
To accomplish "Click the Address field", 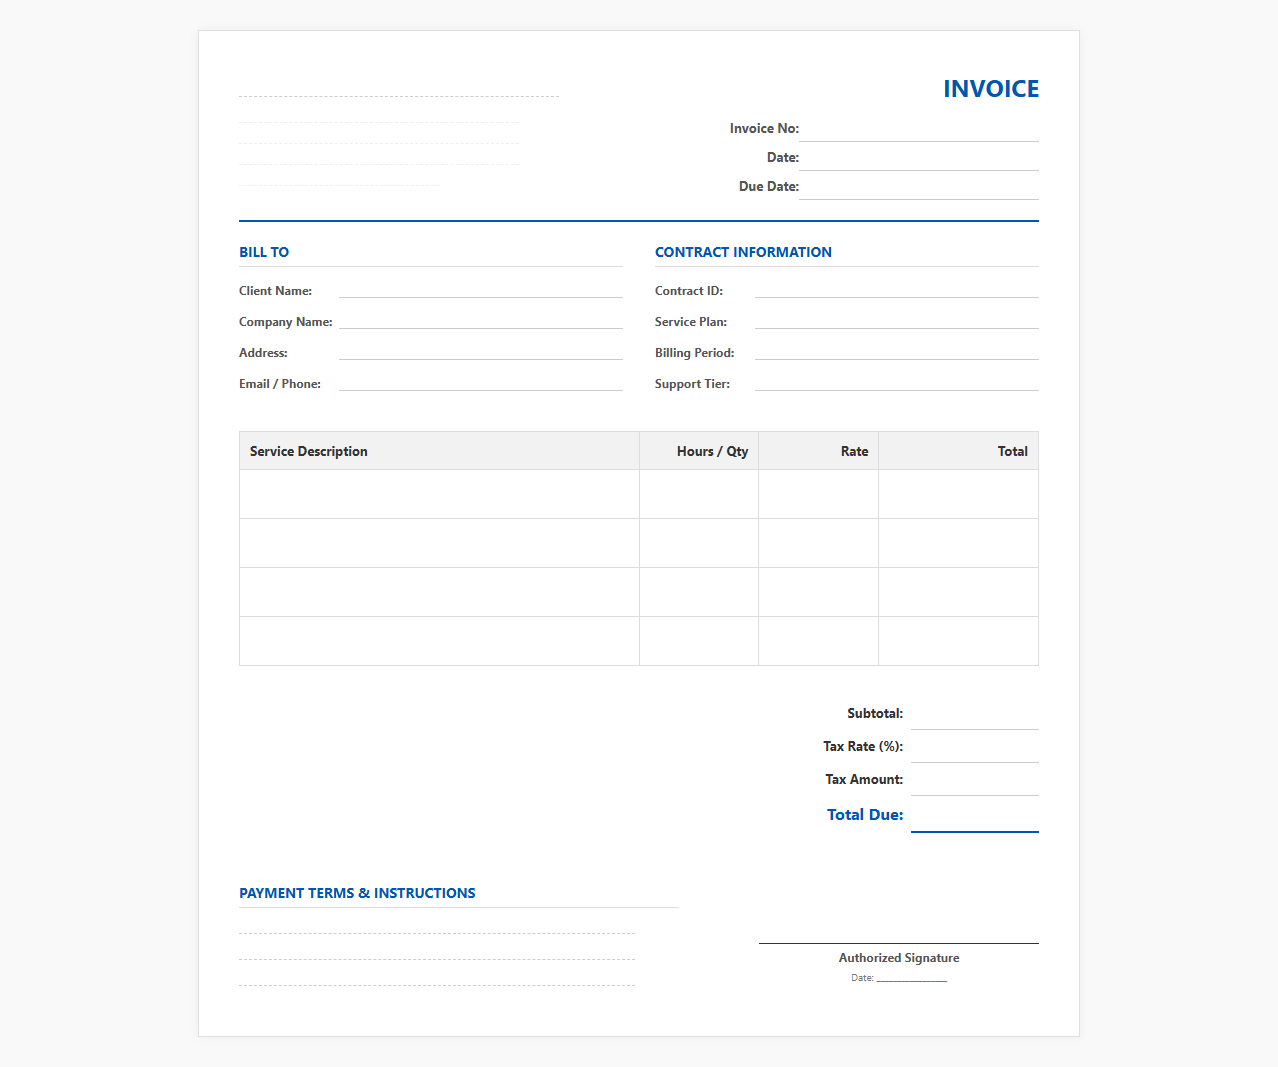I will click(x=481, y=352).
